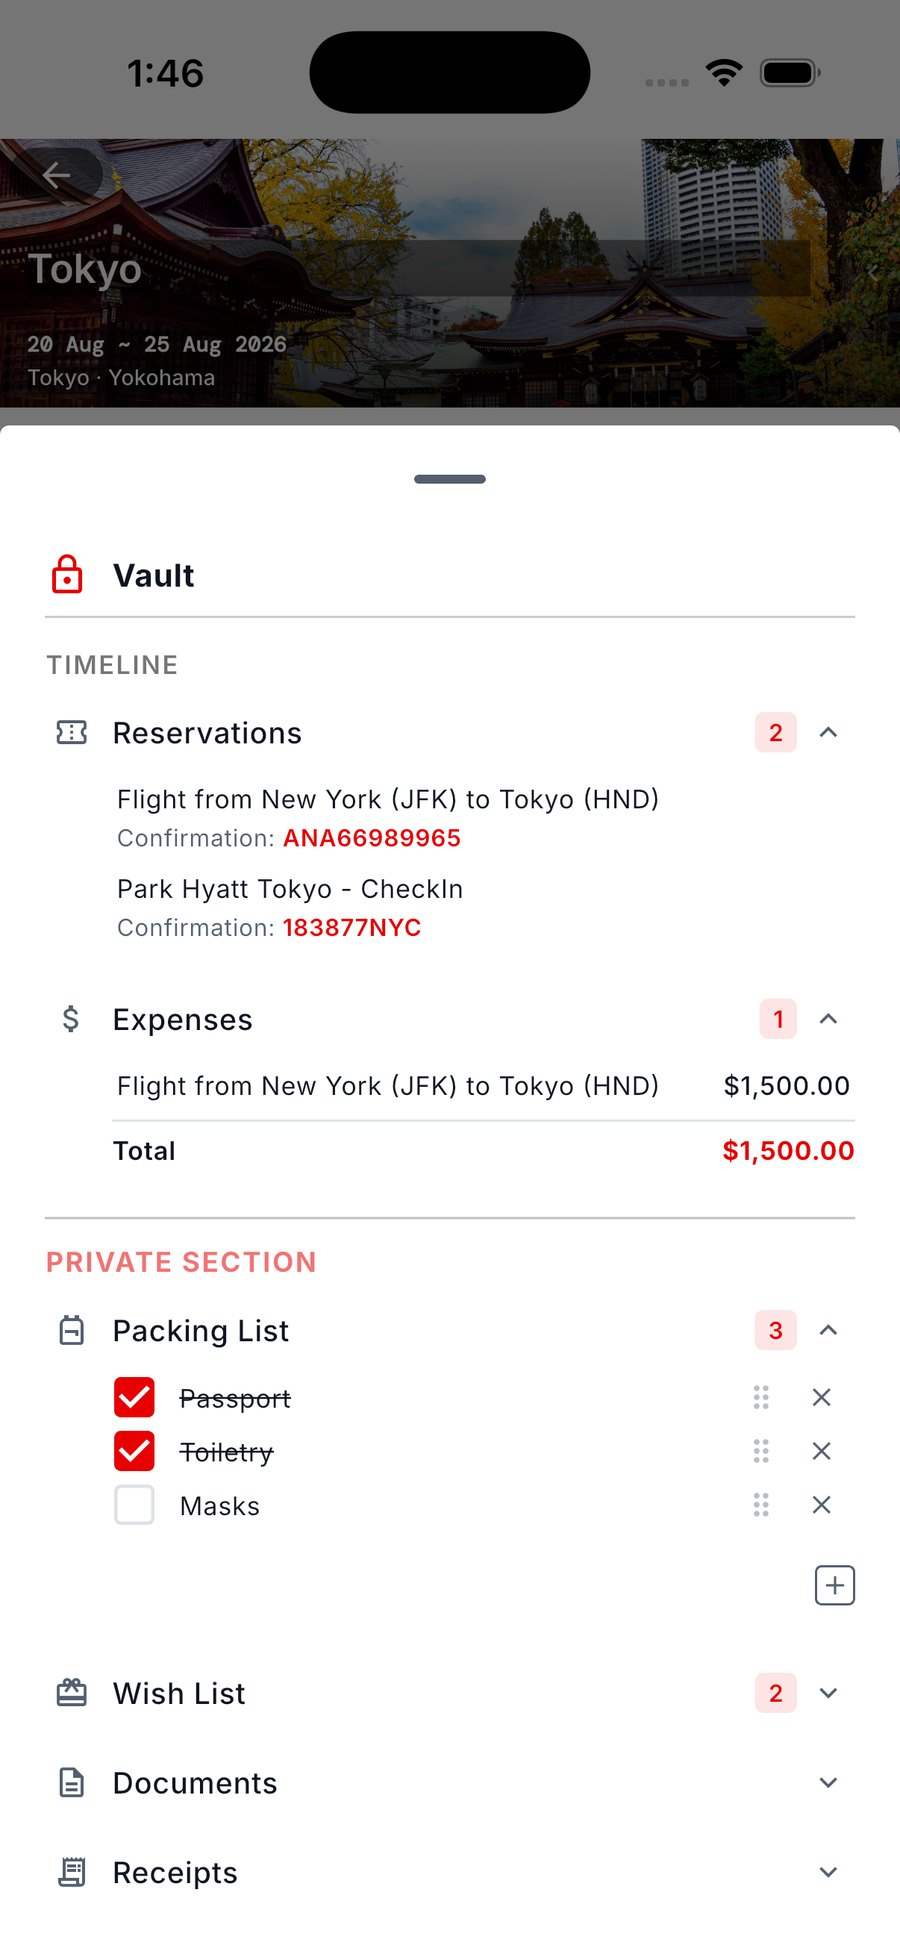This screenshot has width=900, height=1957.
Task: Uncheck the Toiletry checkbox
Action: 134,1451
